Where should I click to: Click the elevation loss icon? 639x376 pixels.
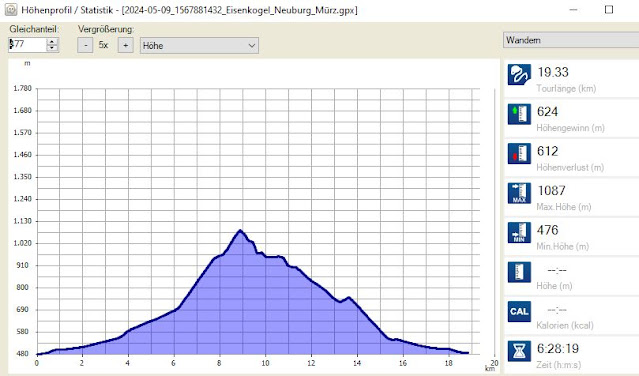point(519,154)
